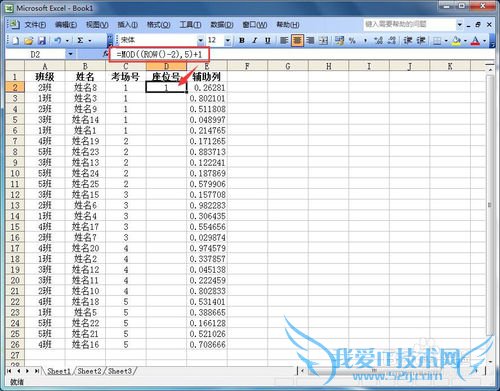Open the Font Color dropdown arrow

click(485, 41)
